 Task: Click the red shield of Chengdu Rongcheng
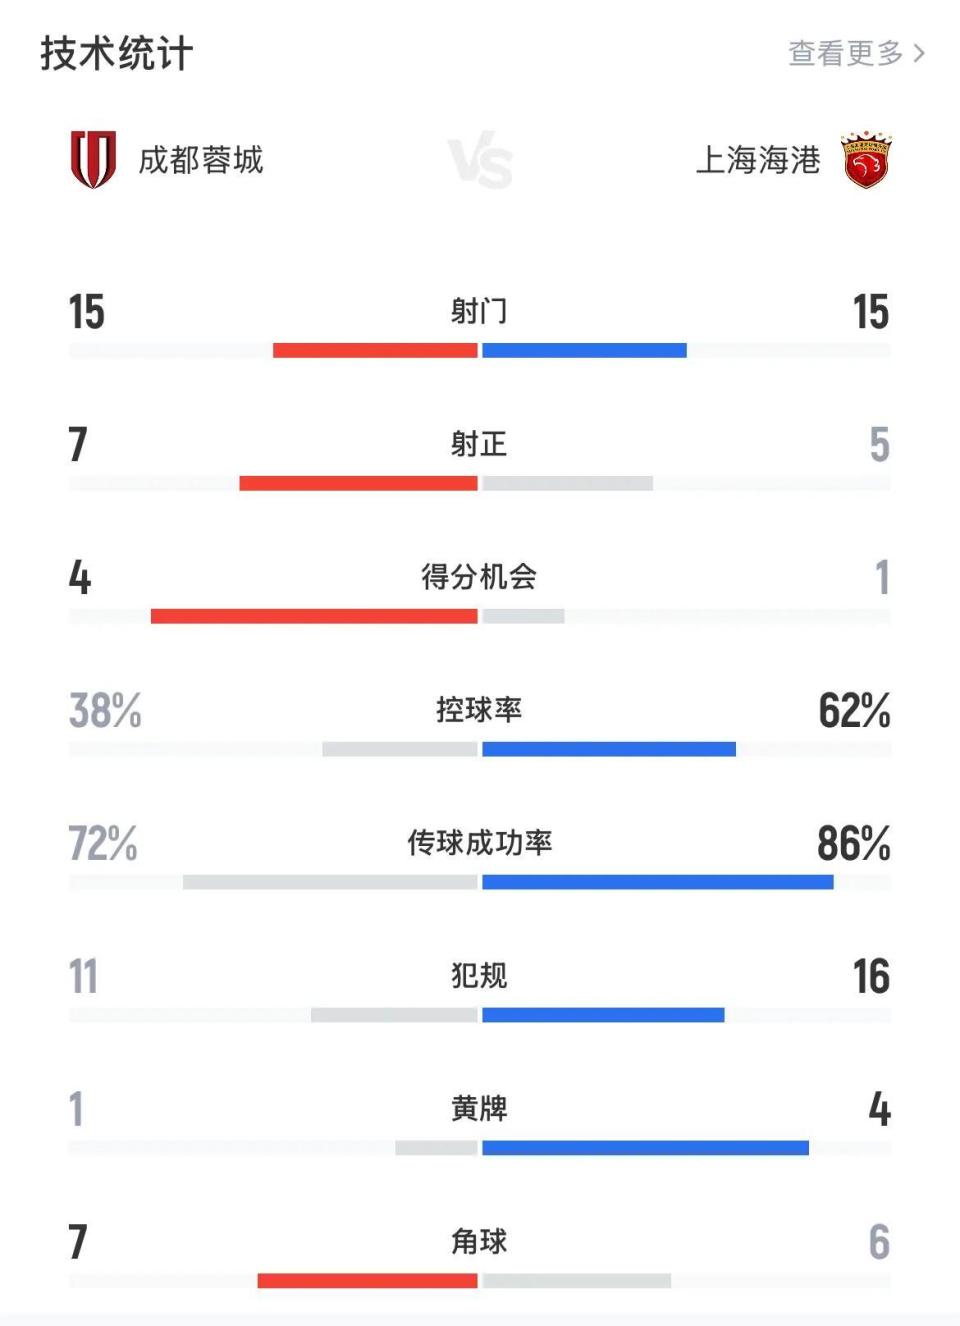(x=95, y=158)
